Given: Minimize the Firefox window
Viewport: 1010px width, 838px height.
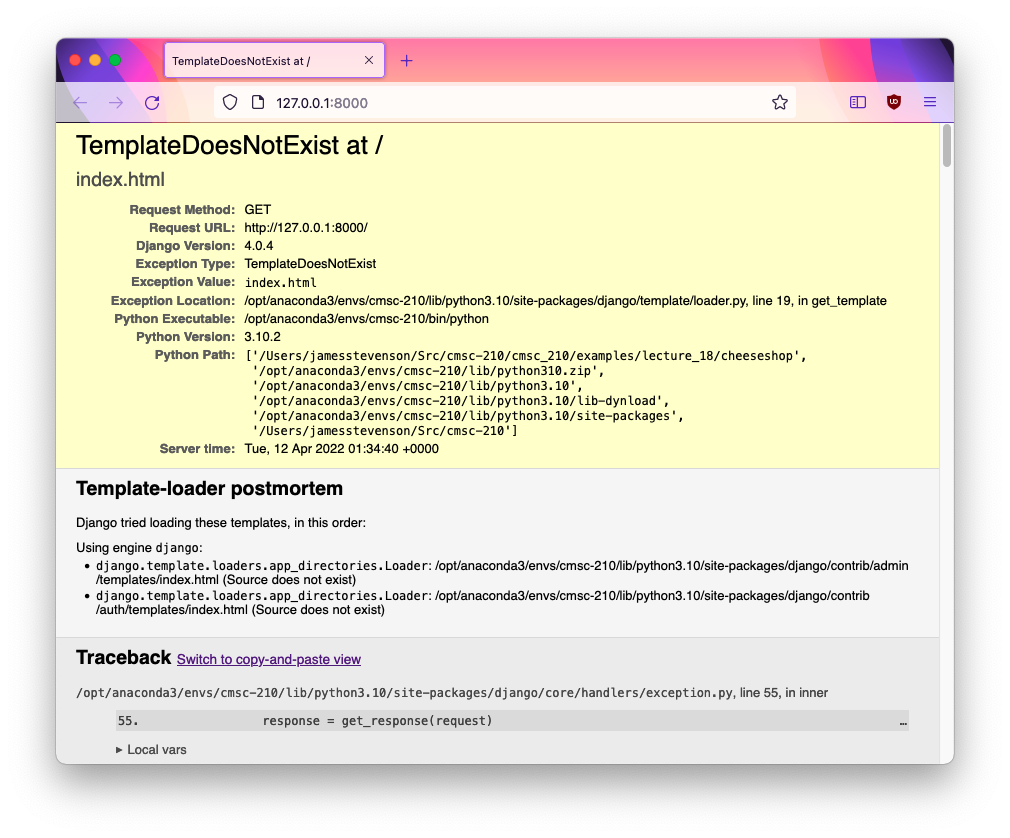Looking at the screenshot, I should [95, 60].
